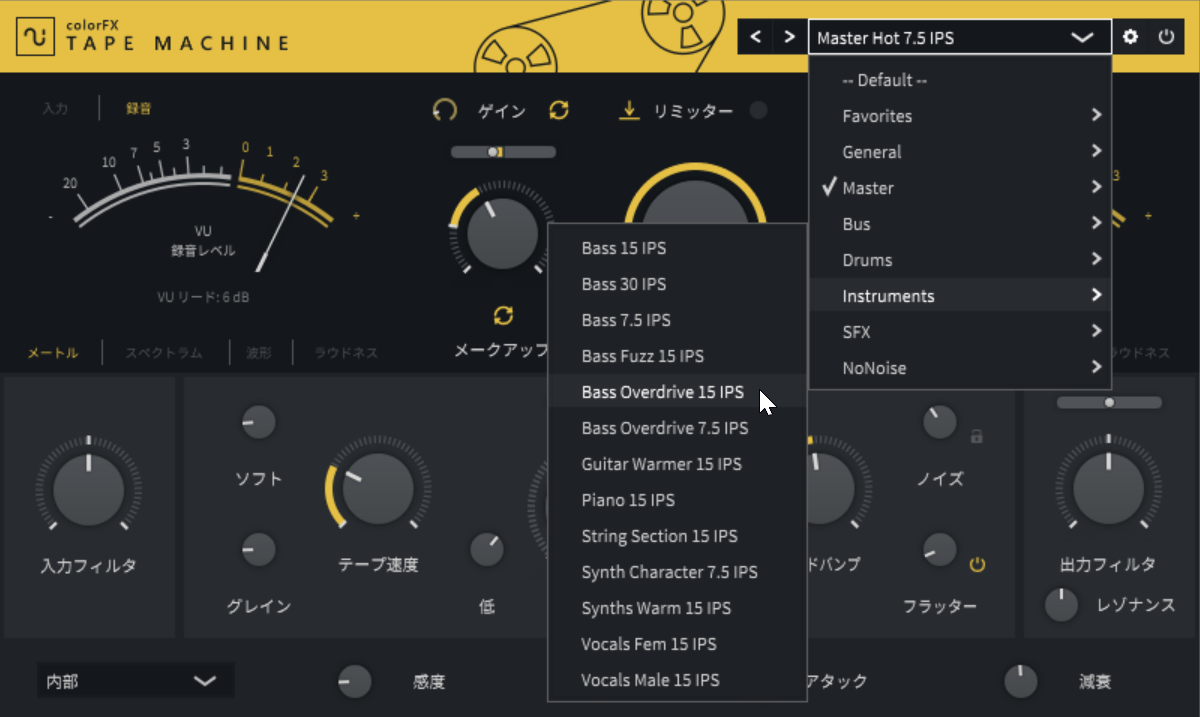Screen dimensions: 1200x717
Task: Select the Bass 15 IPS preset
Action: [677, 248]
